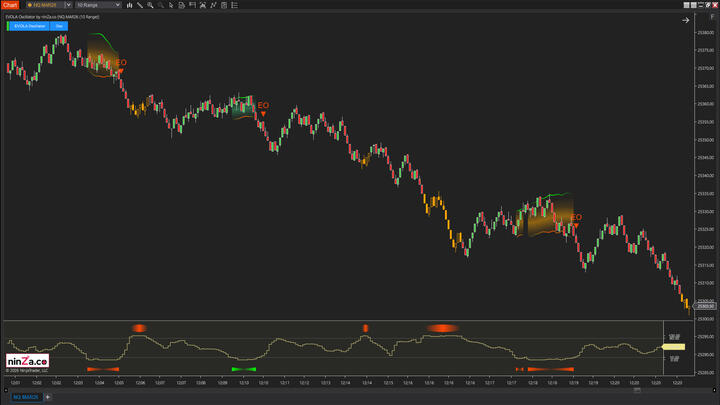This screenshot has width=720, height=405.
Task: Toggle the EVOLA Oscillator button
Action: point(29,26)
